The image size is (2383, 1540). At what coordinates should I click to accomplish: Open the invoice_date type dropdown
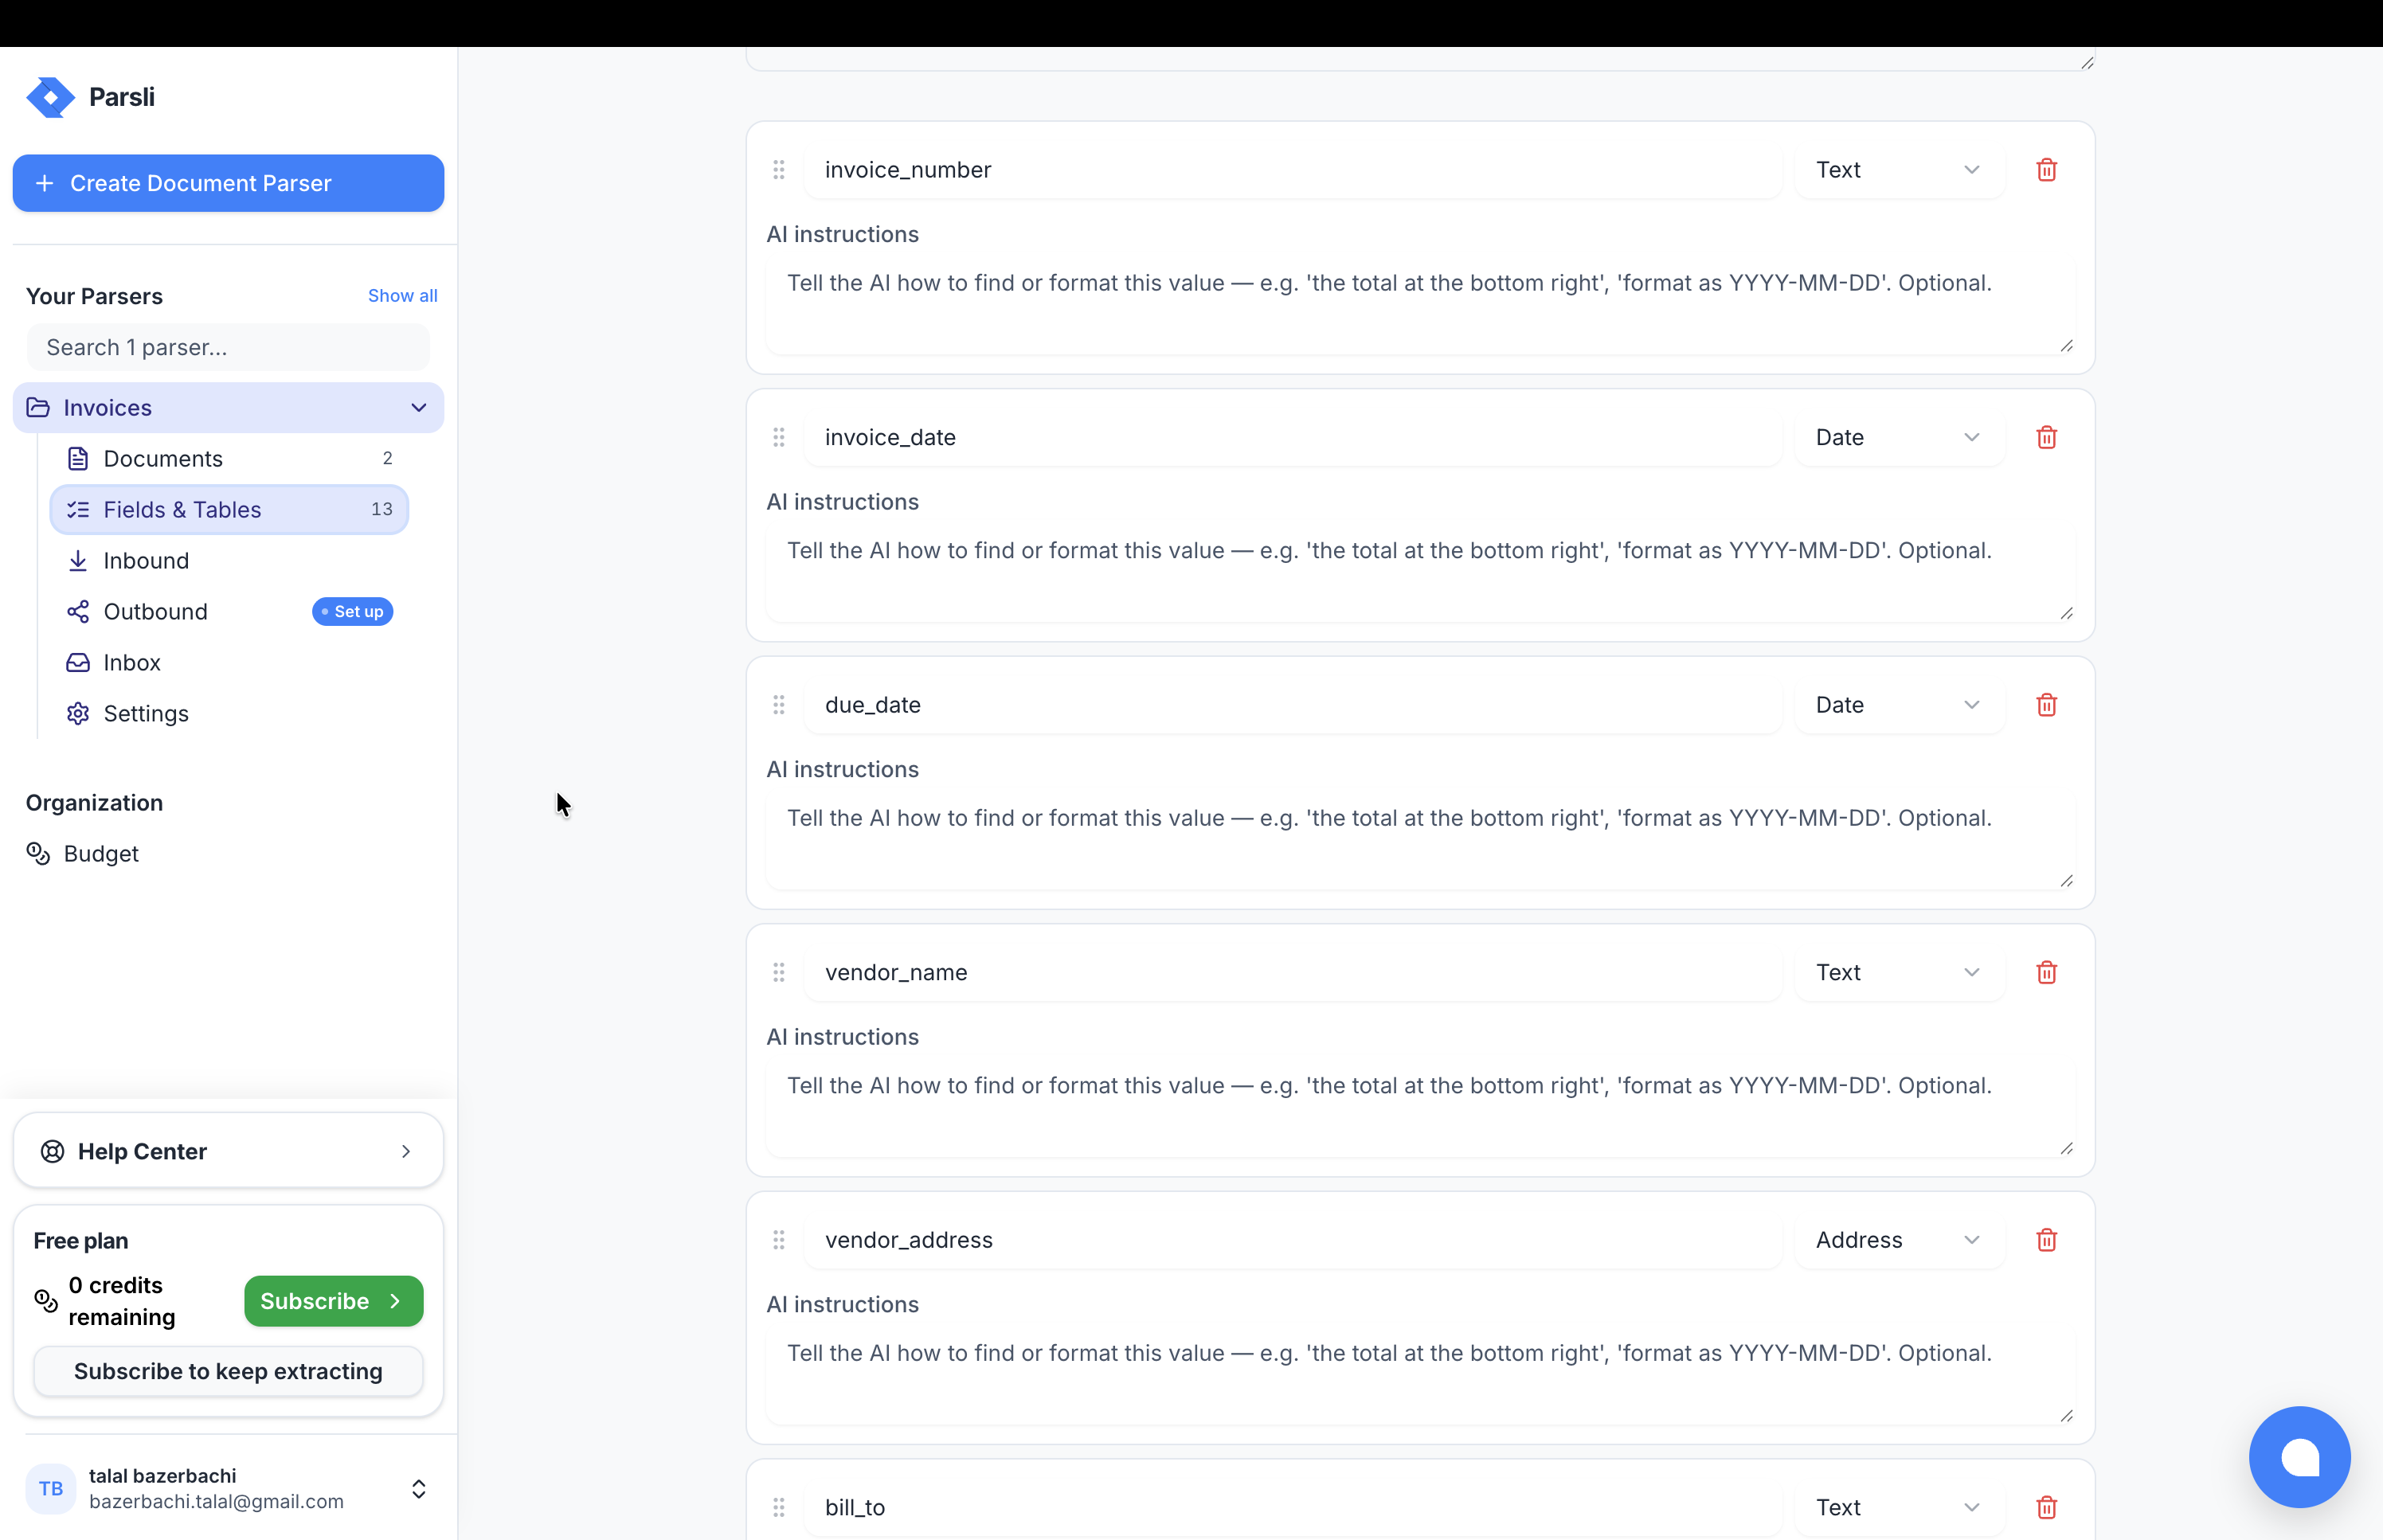[1899, 438]
